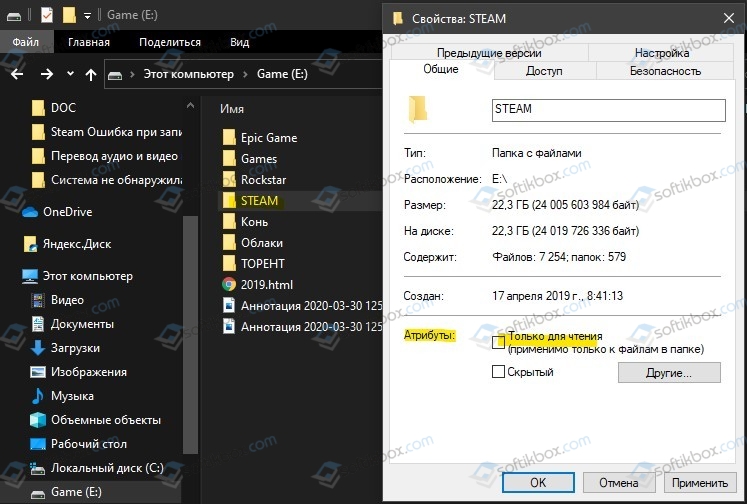Click the STEAM folder name field
This screenshot has height=504, width=747.
608,110
